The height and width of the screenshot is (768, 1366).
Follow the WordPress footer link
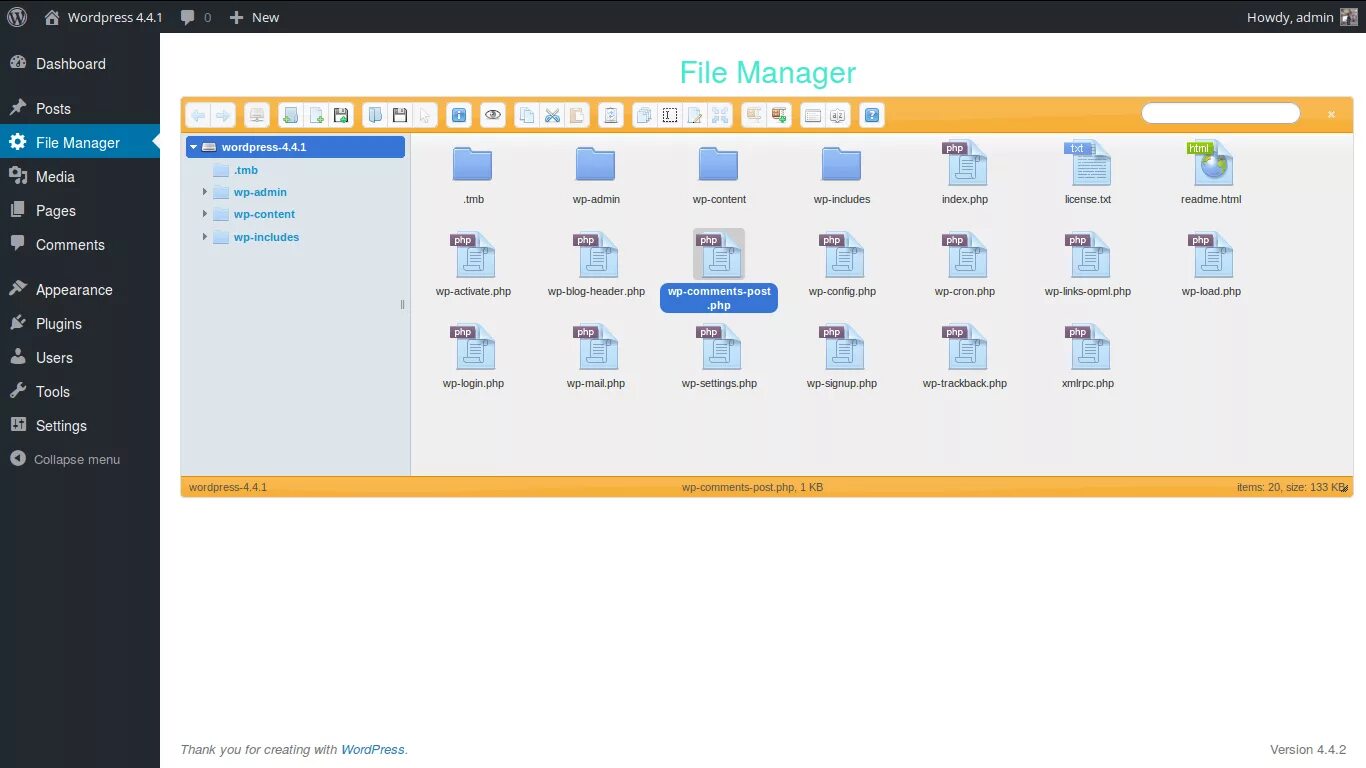tap(373, 749)
